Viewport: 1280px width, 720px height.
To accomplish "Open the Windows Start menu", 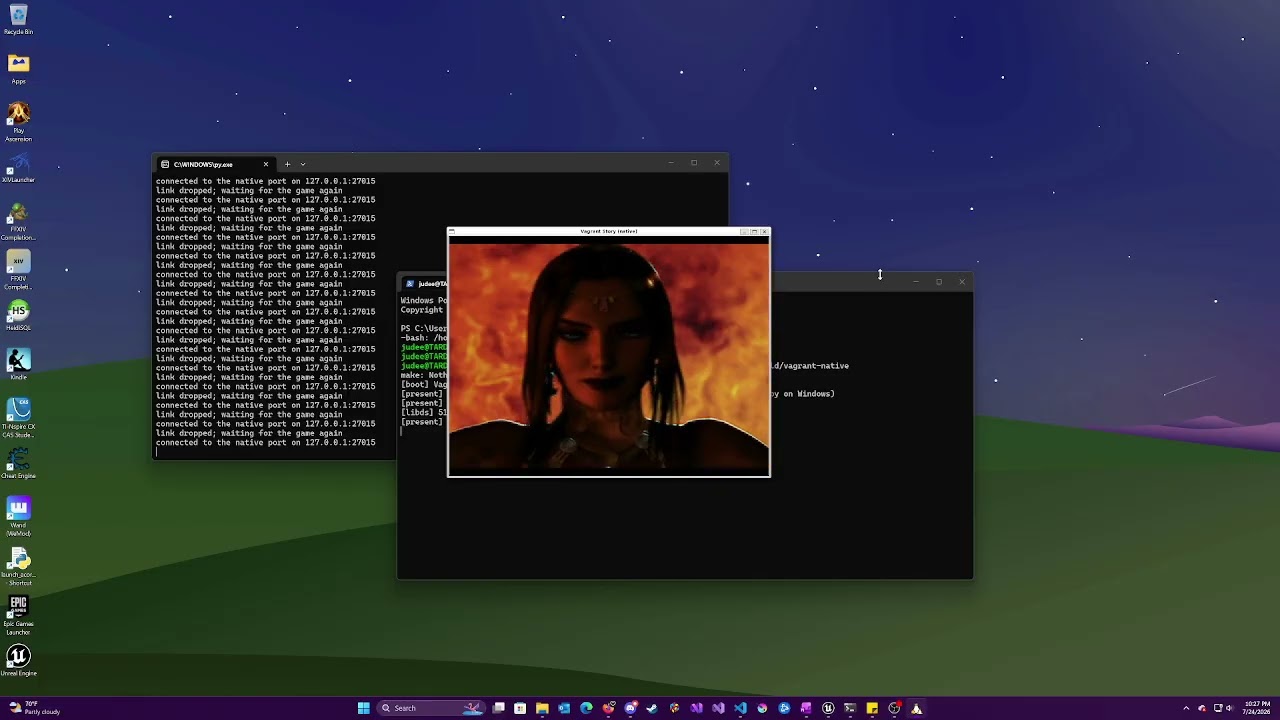I will 364,708.
